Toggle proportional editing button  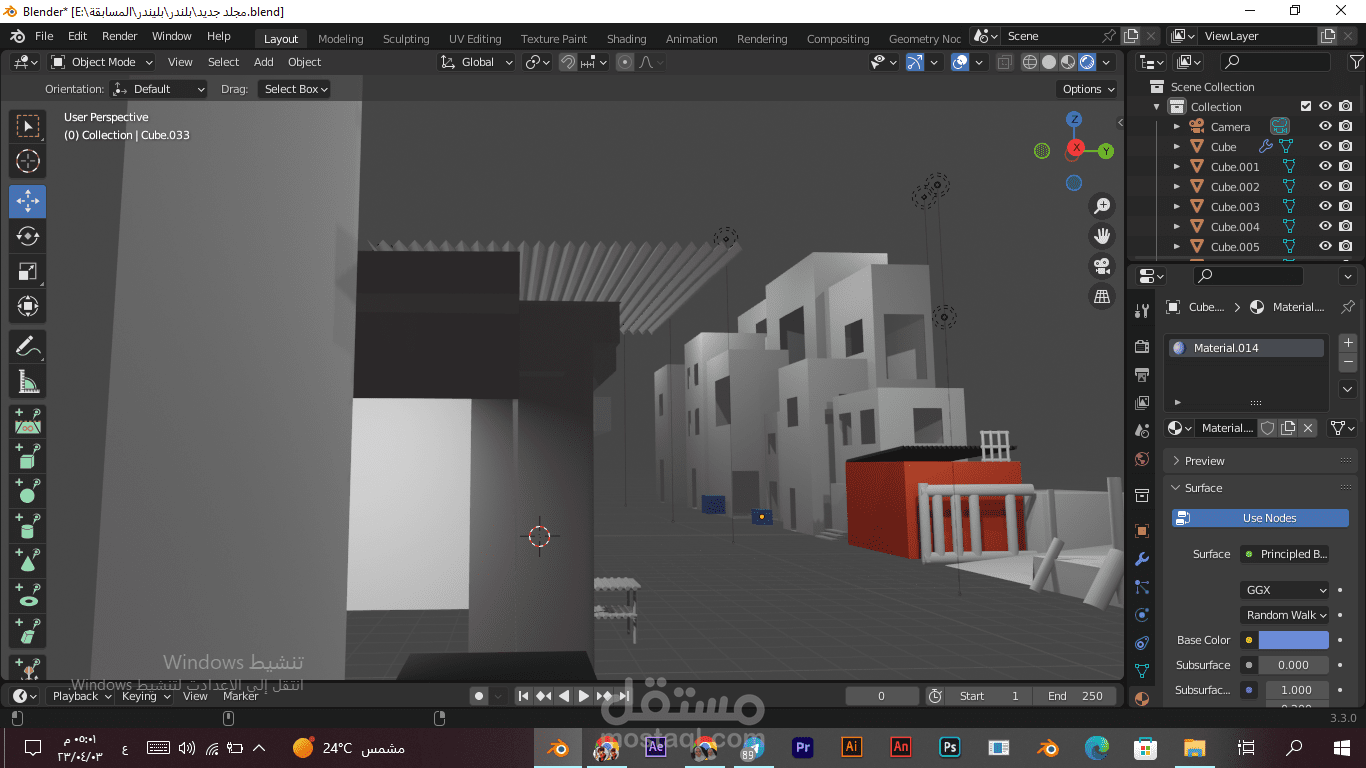[x=625, y=62]
